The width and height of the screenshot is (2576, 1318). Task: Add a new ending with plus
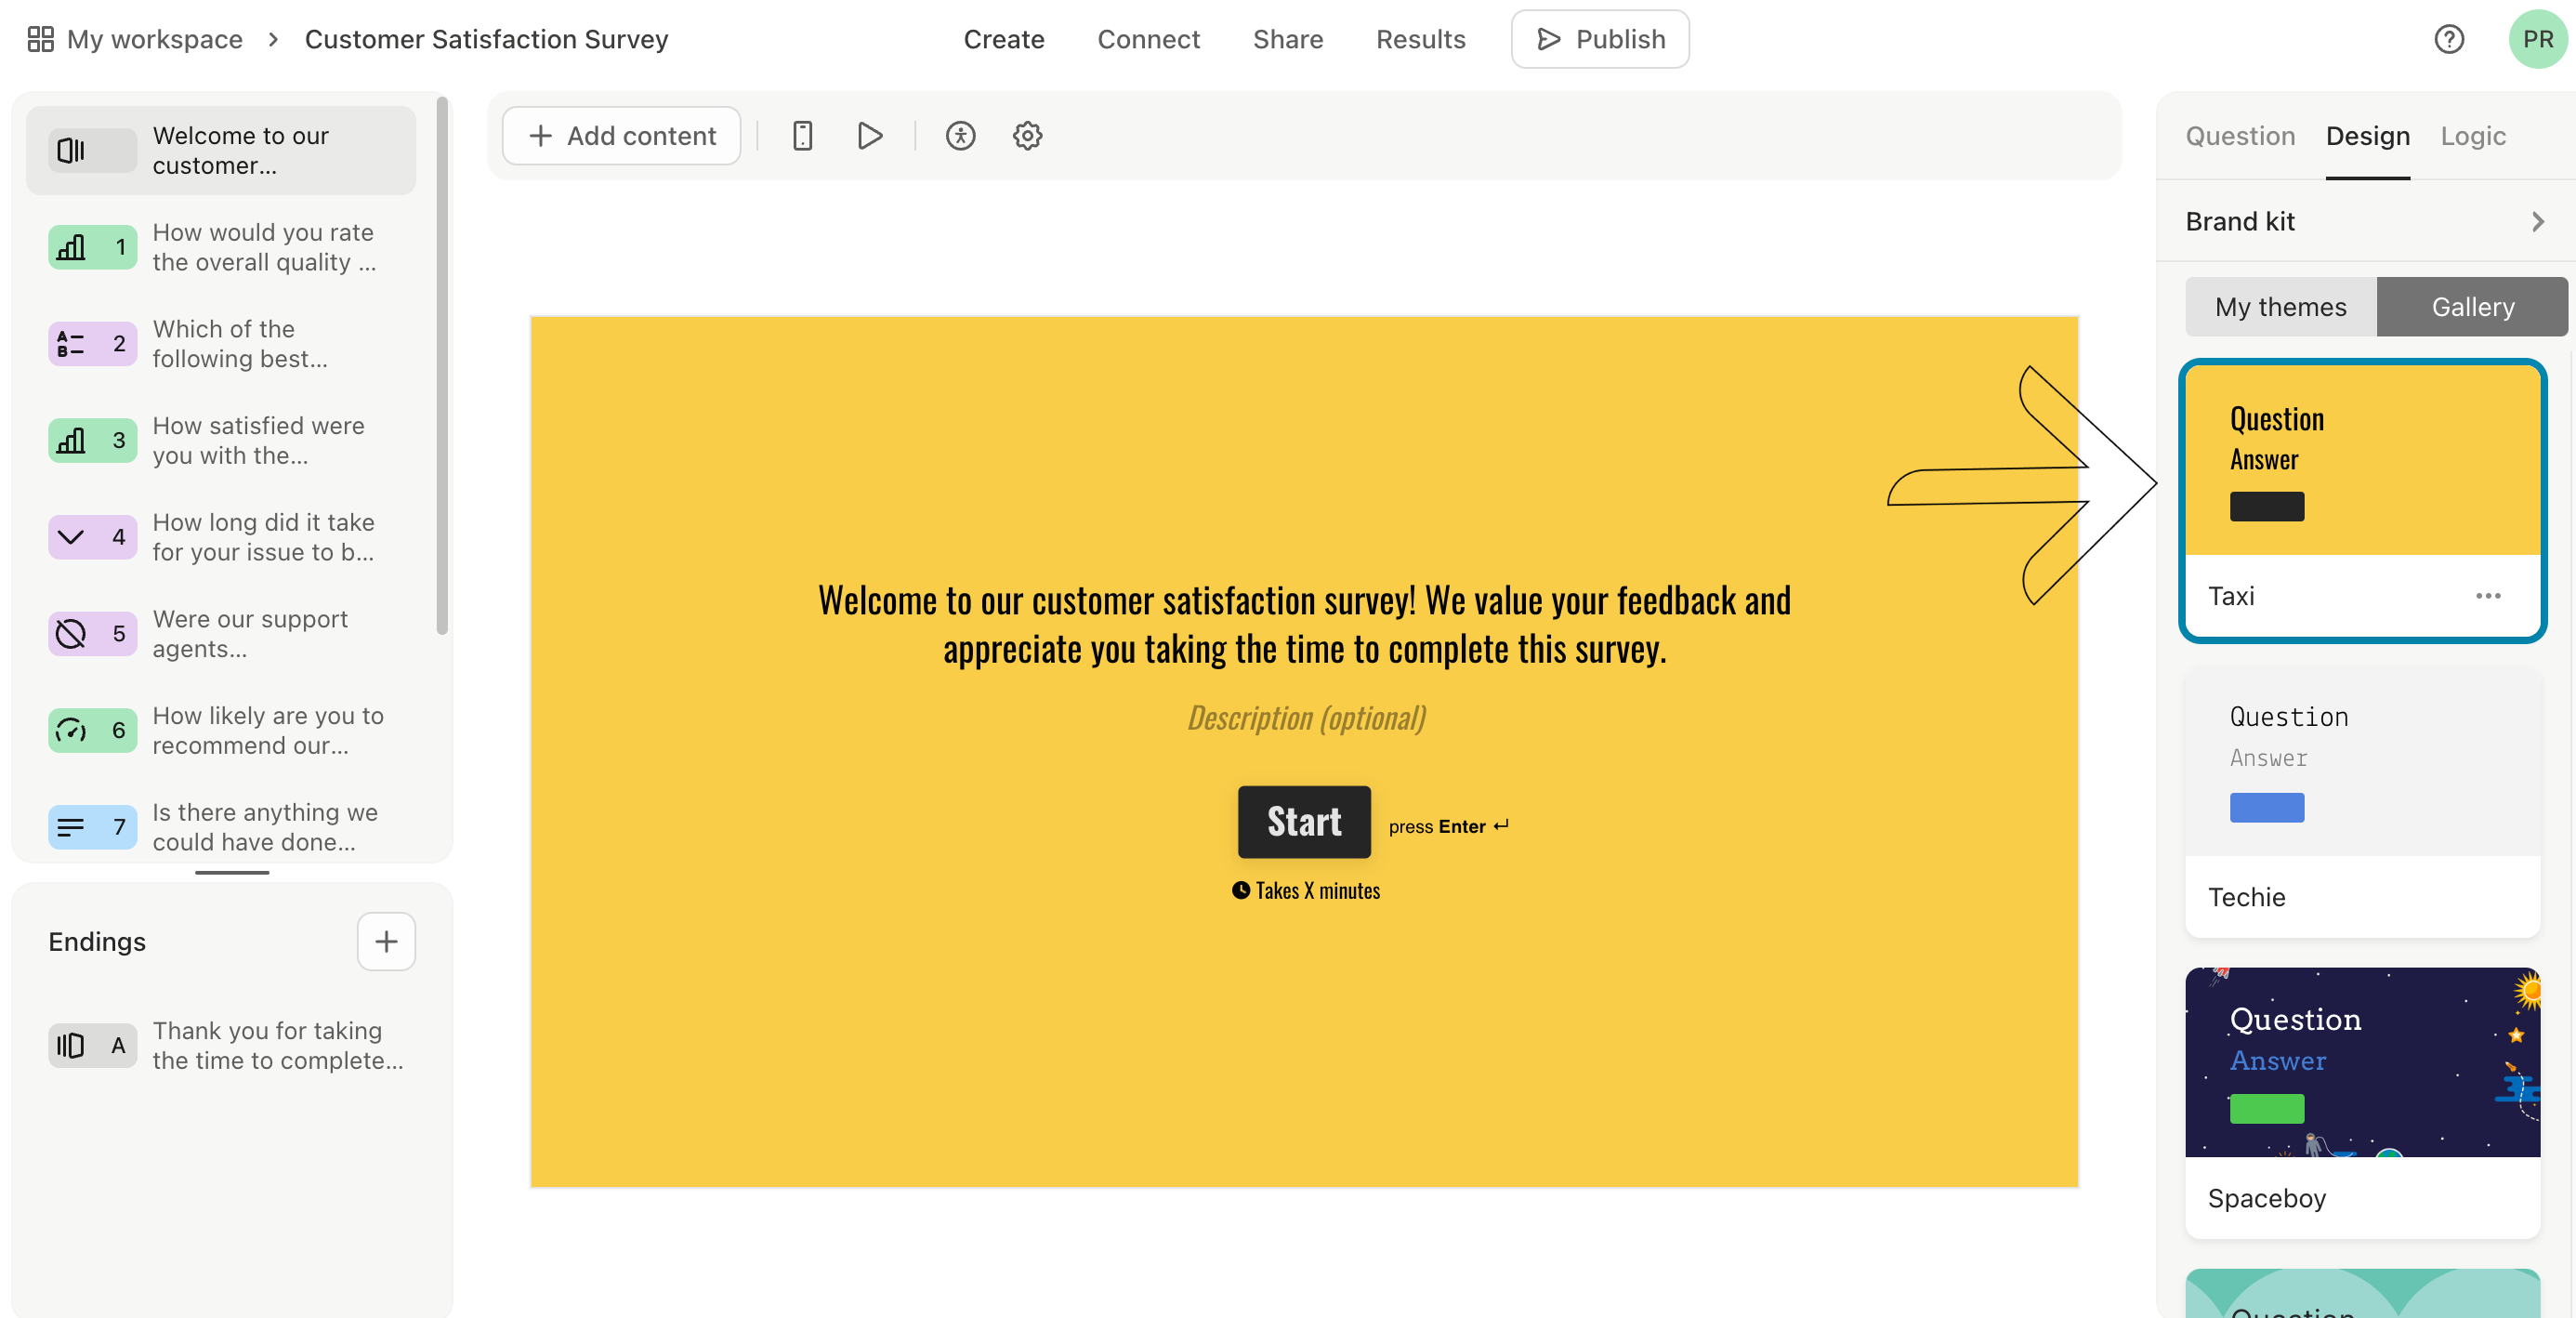[x=386, y=941]
